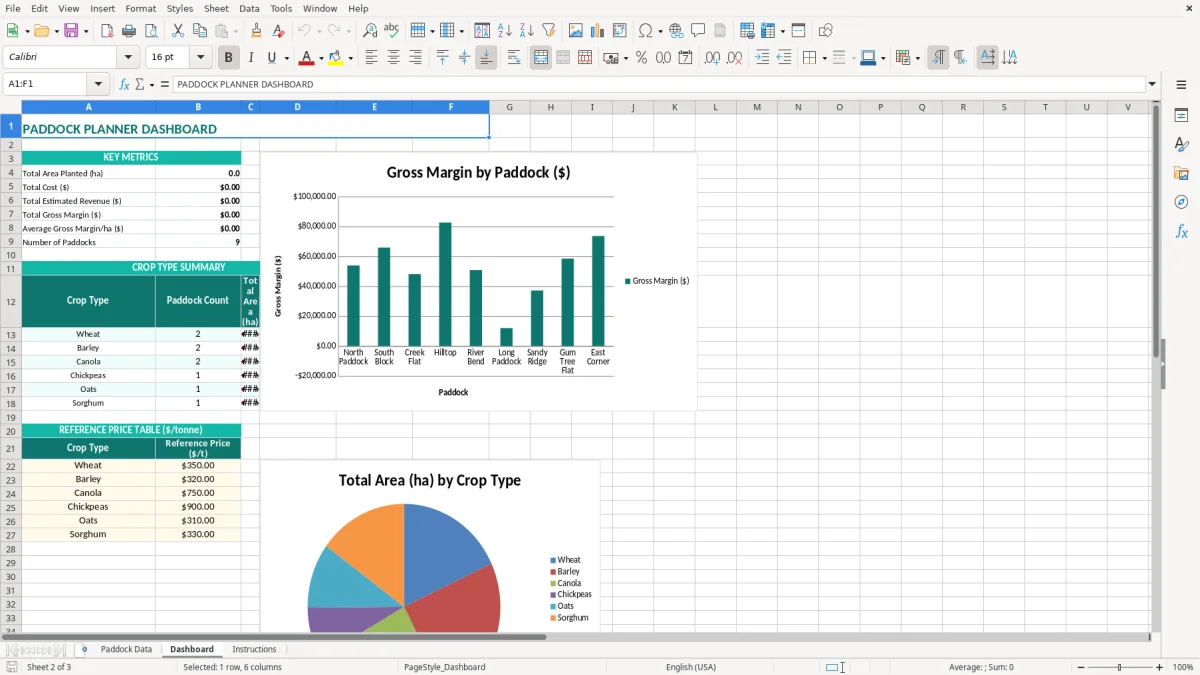
Task: Click the Sort Ascending icon
Action: (505, 31)
